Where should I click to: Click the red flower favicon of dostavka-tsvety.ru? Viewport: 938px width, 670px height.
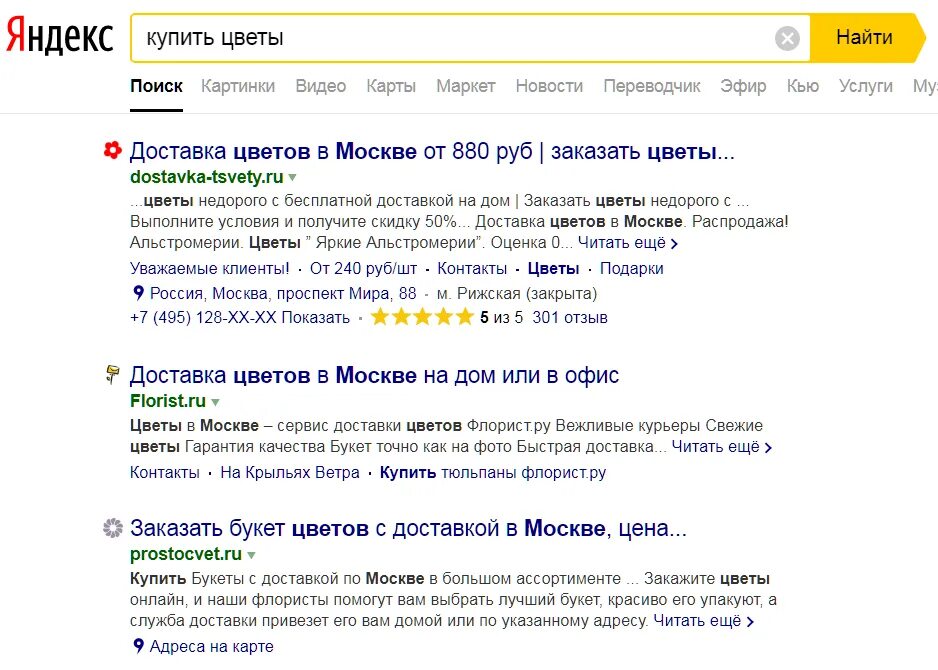click(x=112, y=151)
